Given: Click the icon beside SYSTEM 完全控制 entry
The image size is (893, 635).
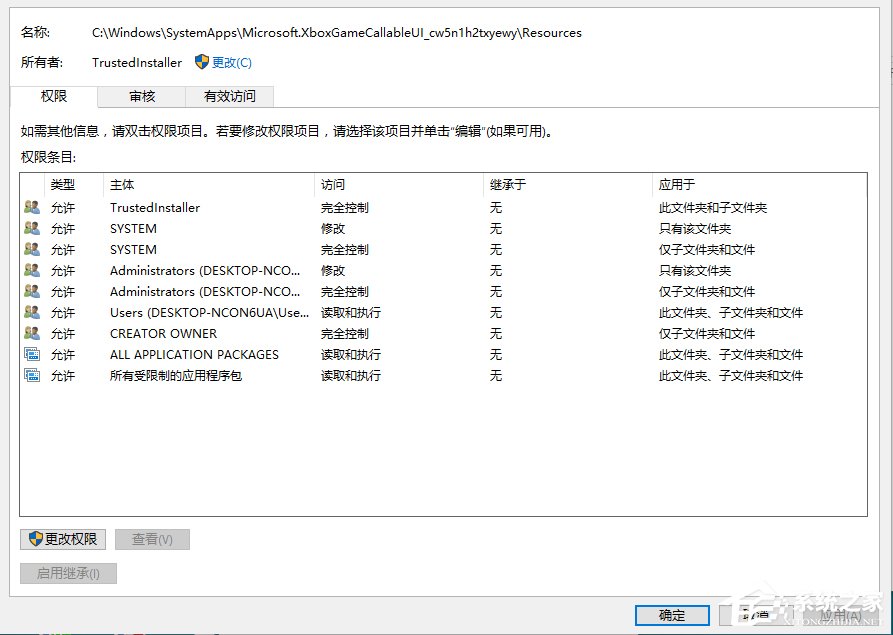Looking at the screenshot, I should point(33,249).
